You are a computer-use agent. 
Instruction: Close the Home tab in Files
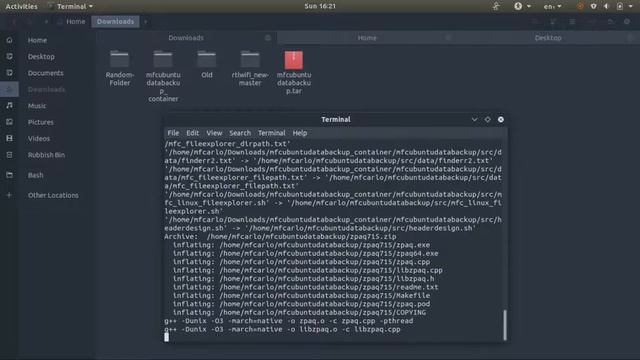click(x=448, y=38)
